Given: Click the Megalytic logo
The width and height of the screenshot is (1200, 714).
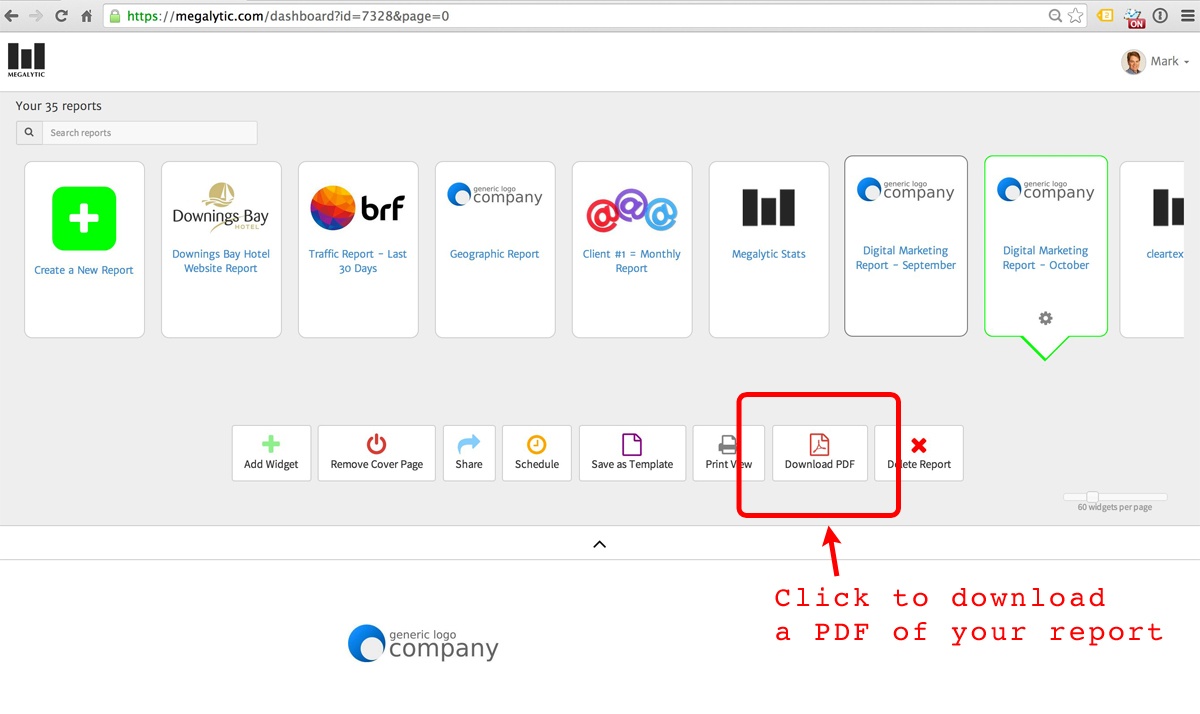Looking at the screenshot, I should point(26,59).
